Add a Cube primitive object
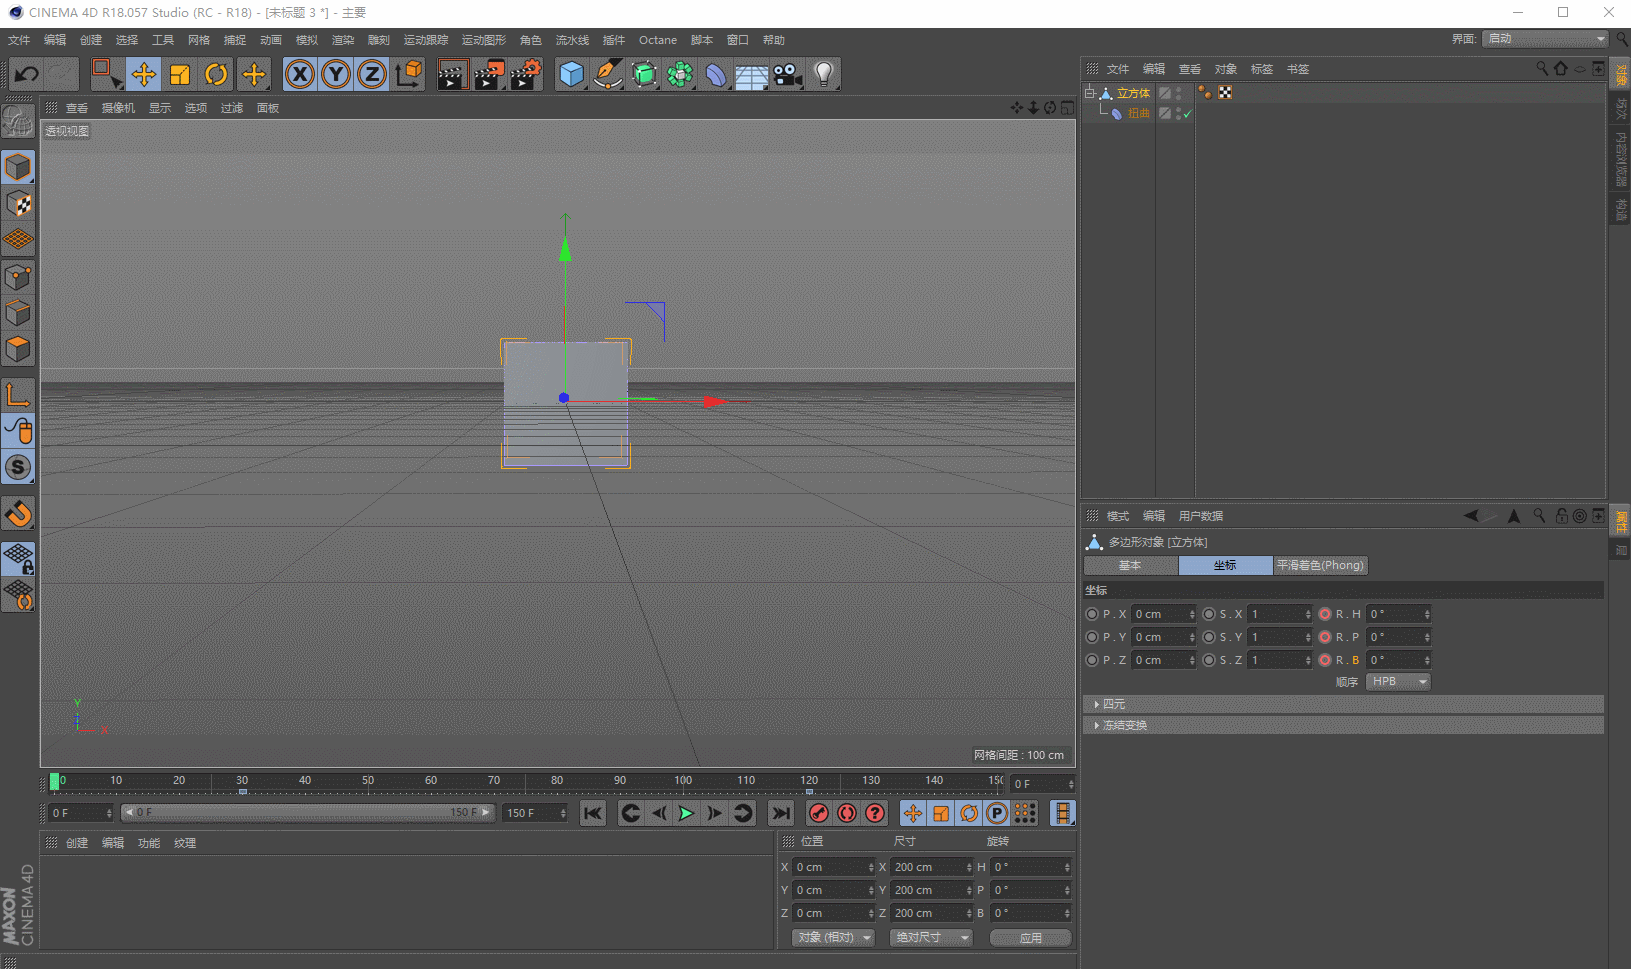 (x=571, y=74)
